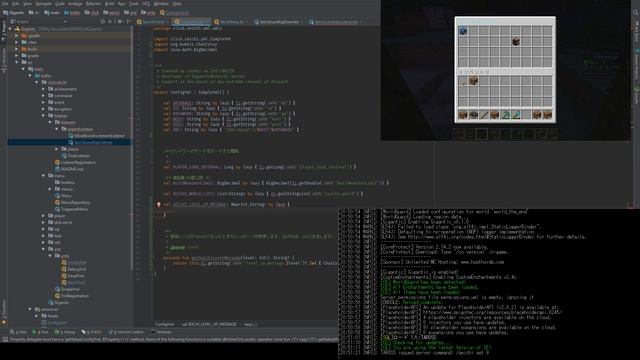Select README.md in project tree

71,169
